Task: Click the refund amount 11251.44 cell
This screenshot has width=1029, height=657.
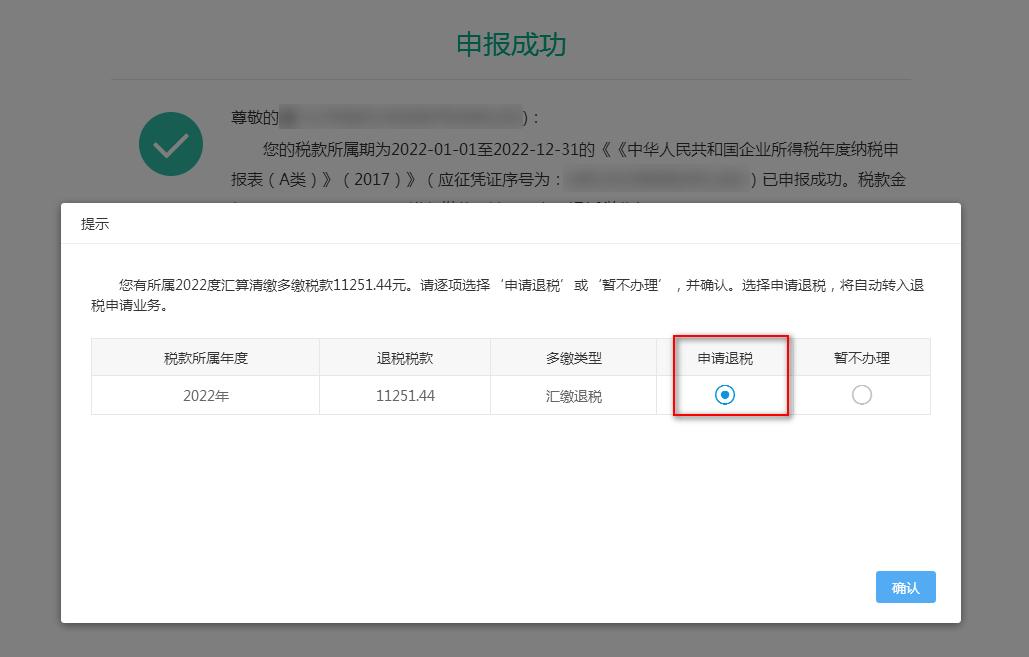Action: click(x=404, y=395)
